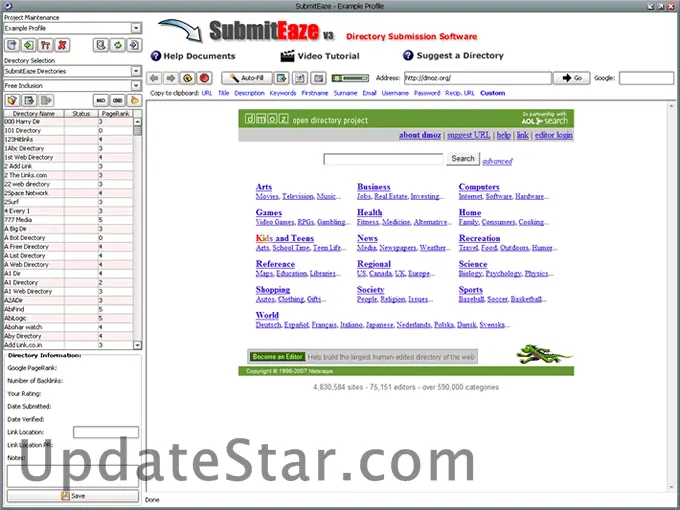
Task: Open the Free Inclusion dropdown
Action: [136, 85]
